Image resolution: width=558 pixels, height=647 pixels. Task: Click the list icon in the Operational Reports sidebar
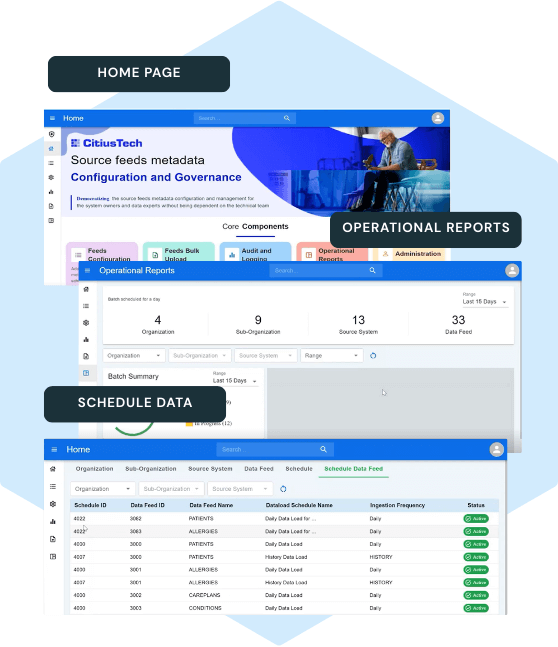tap(86, 306)
